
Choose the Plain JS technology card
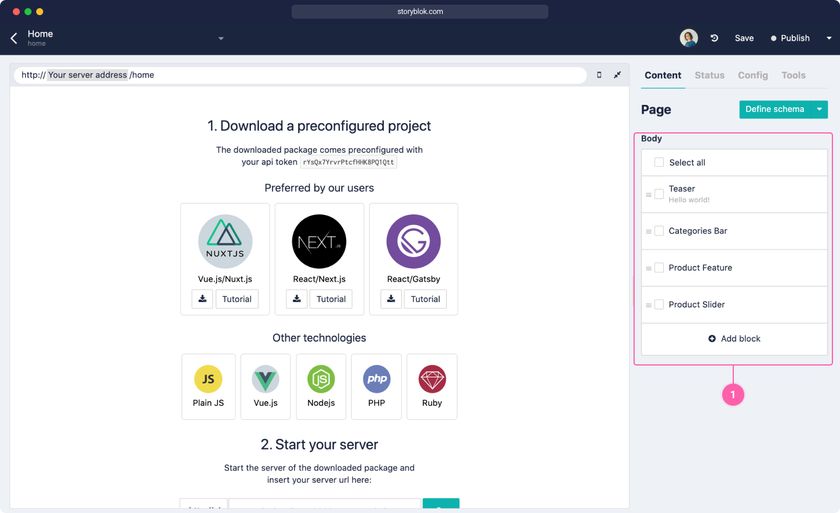point(208,386)
